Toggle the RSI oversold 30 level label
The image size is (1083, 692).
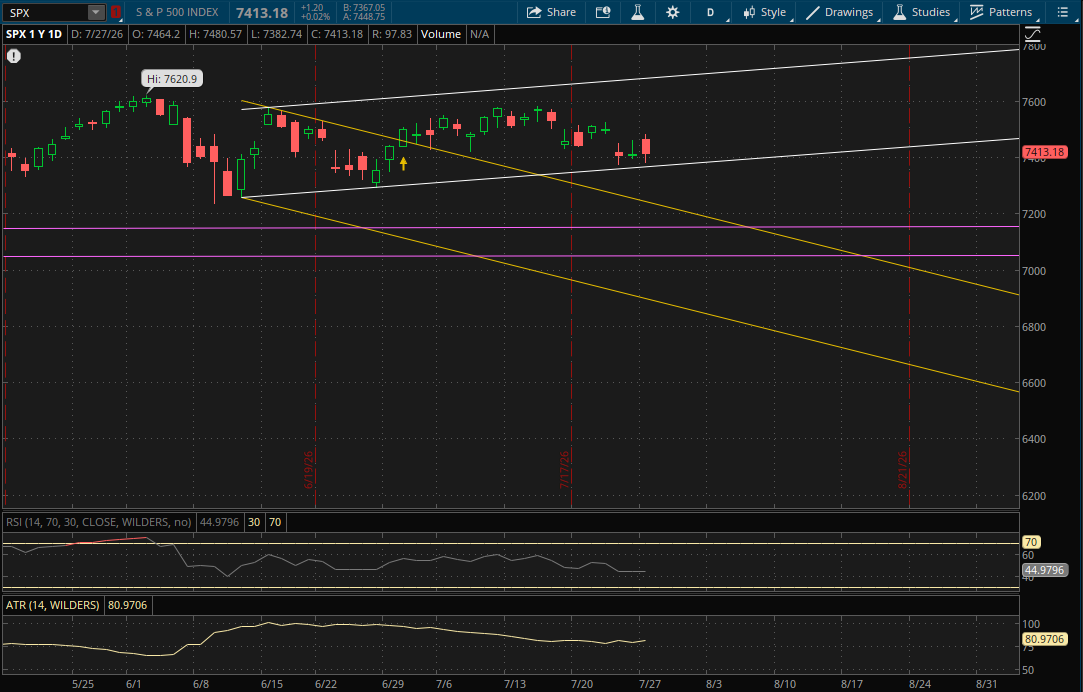pyautogui.click(x=254, y=522)
